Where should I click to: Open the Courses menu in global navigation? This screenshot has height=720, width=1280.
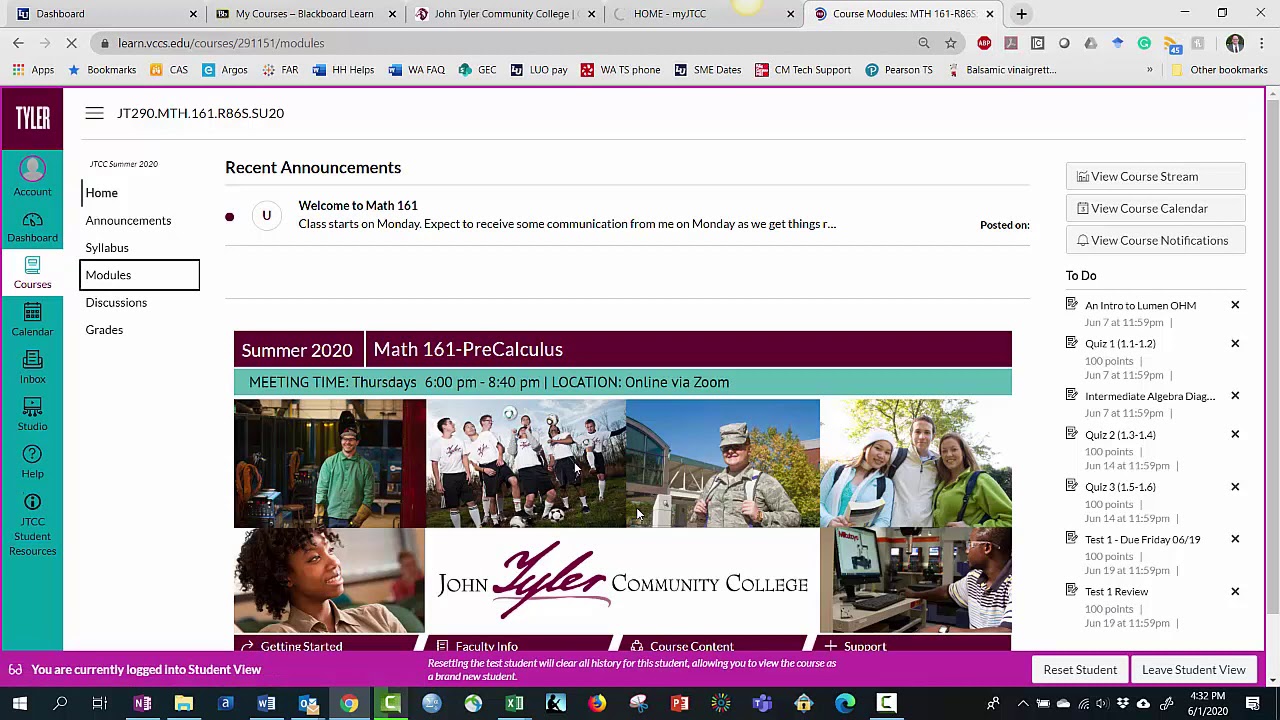[x=32, y=271]
